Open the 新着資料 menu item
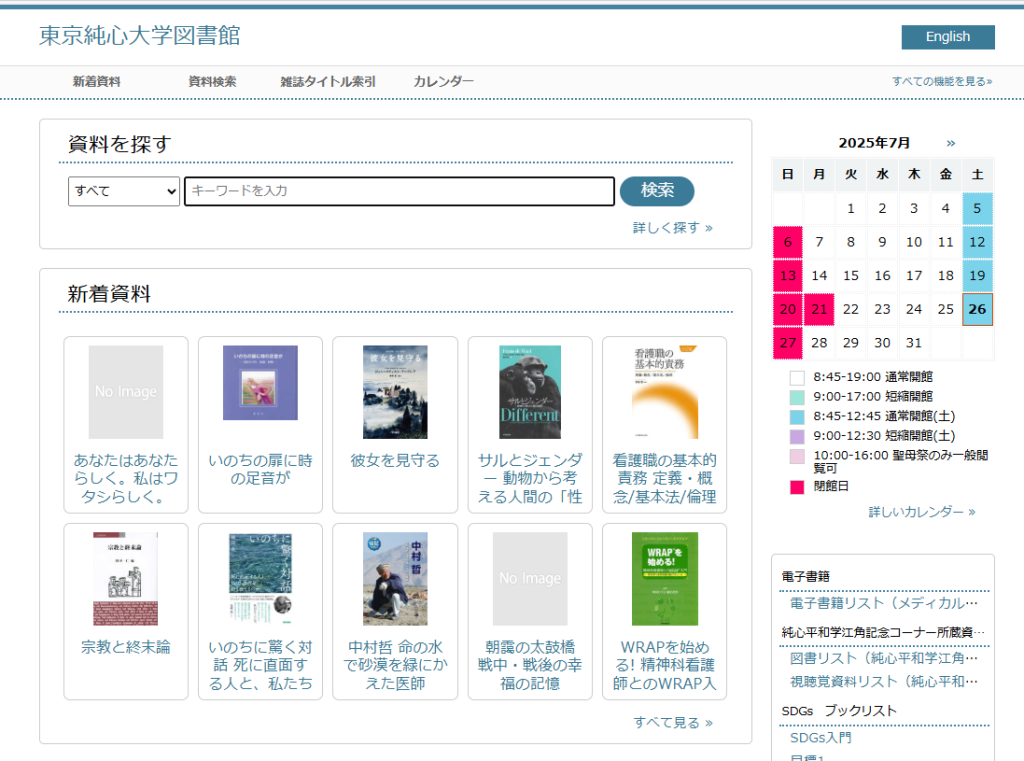1024x761 pixels. pyautogui.click(x=96, y=82)
